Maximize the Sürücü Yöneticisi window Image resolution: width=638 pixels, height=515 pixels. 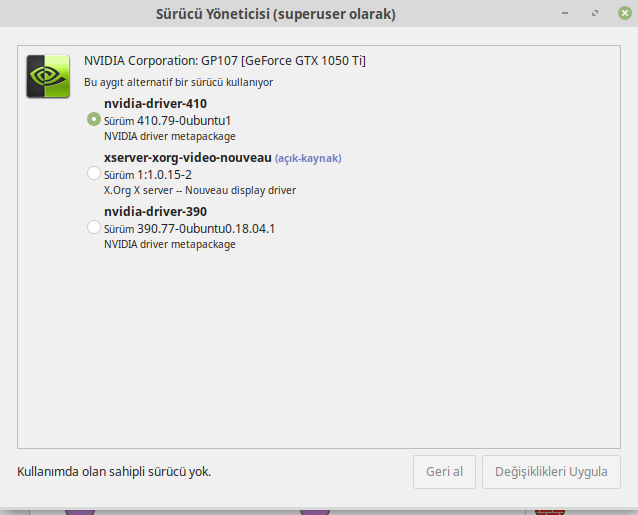pos(595,13)
